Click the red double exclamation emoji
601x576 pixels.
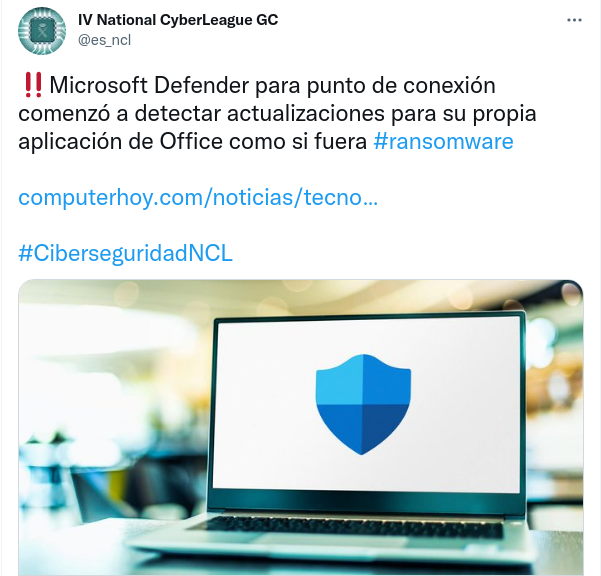click(33, 85)
